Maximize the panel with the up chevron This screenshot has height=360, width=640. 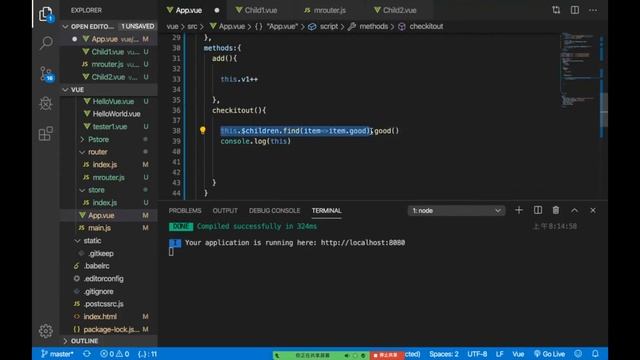click(x=574, y=211)
